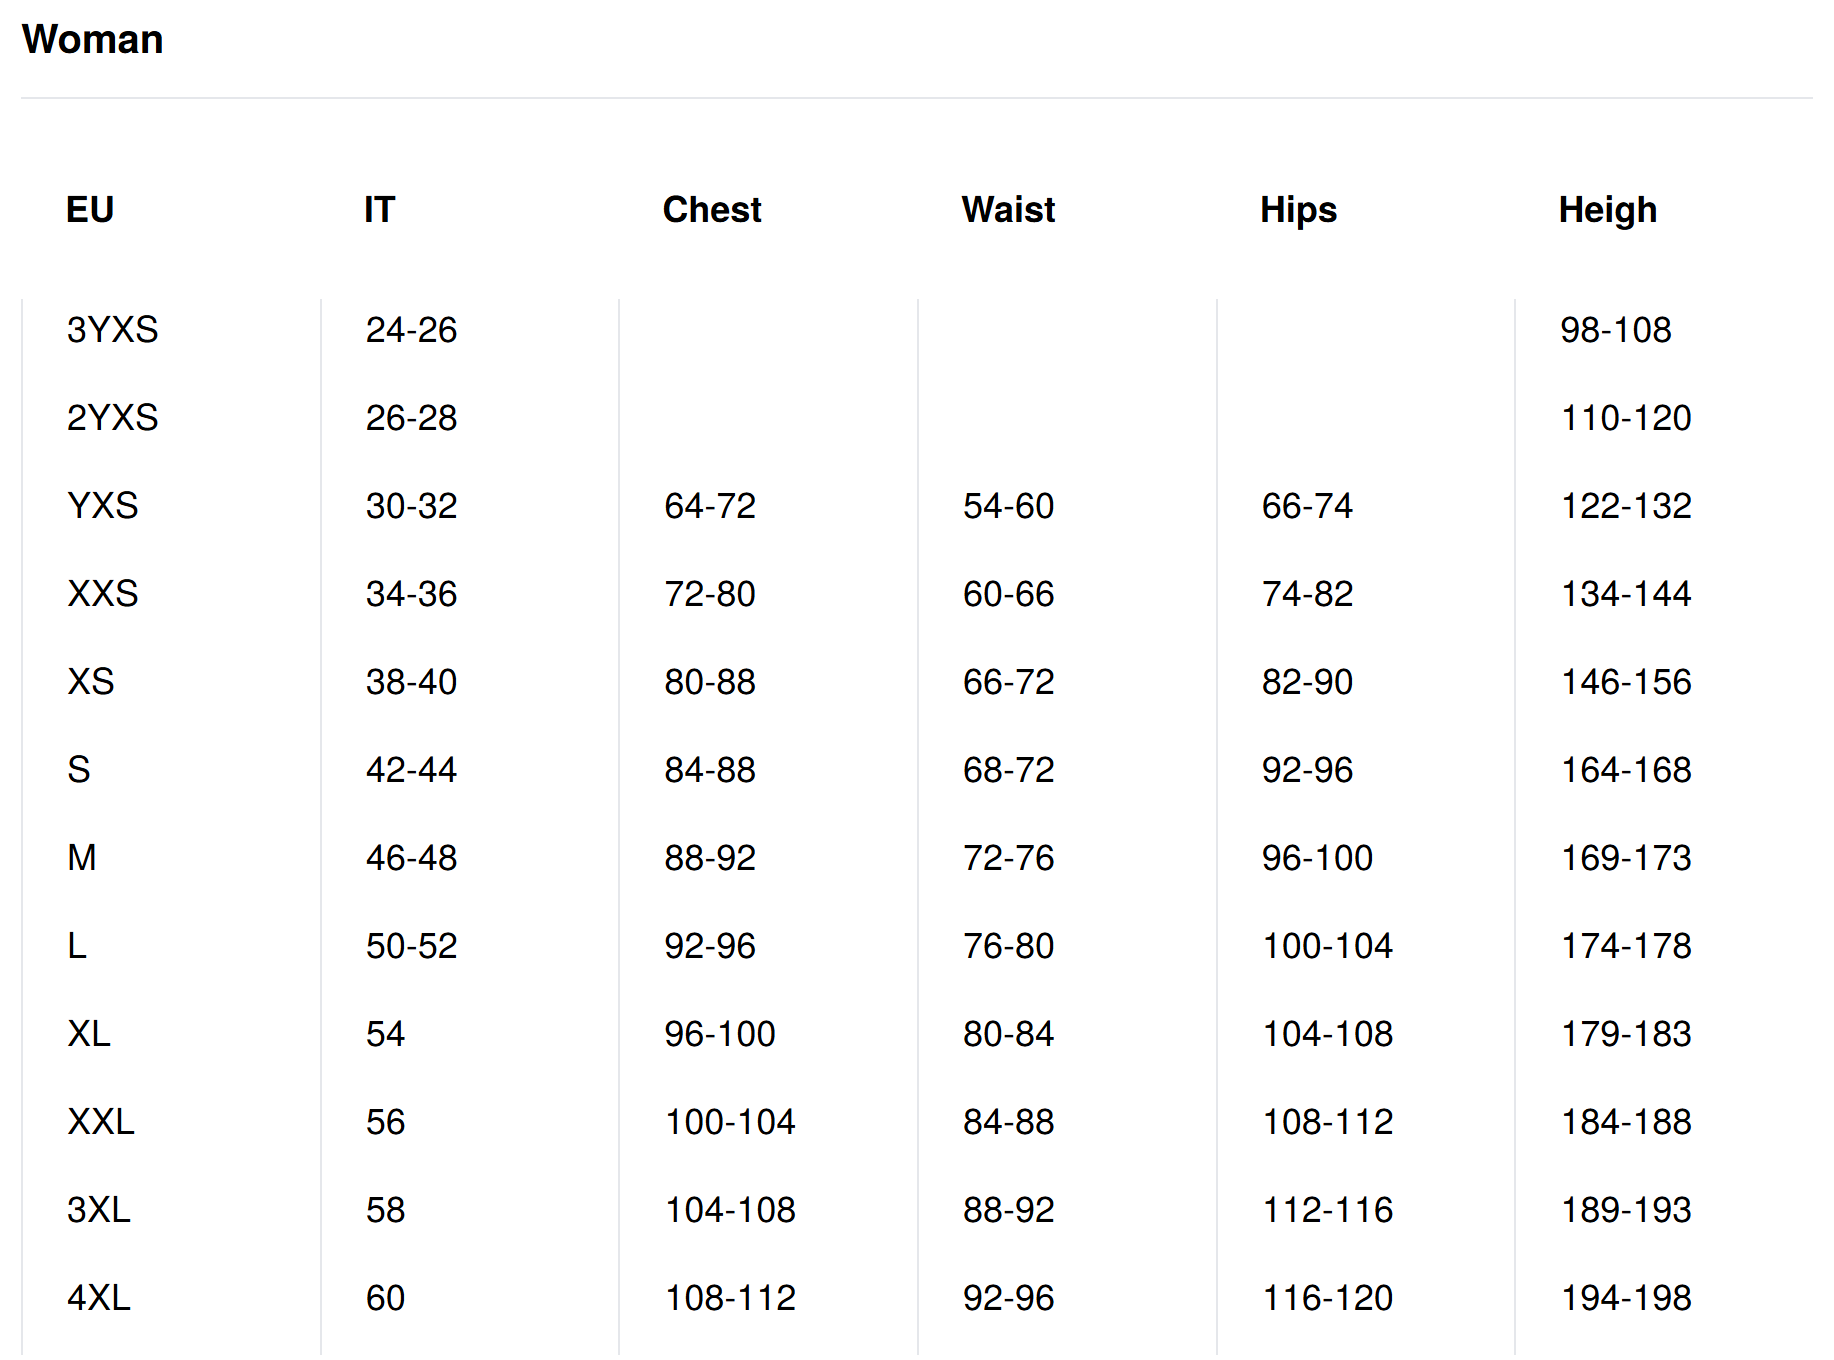The width and height of the screenshot is (1834, 1360).
Task: Click the L height value 174-178
Action: coord(1626,946)
